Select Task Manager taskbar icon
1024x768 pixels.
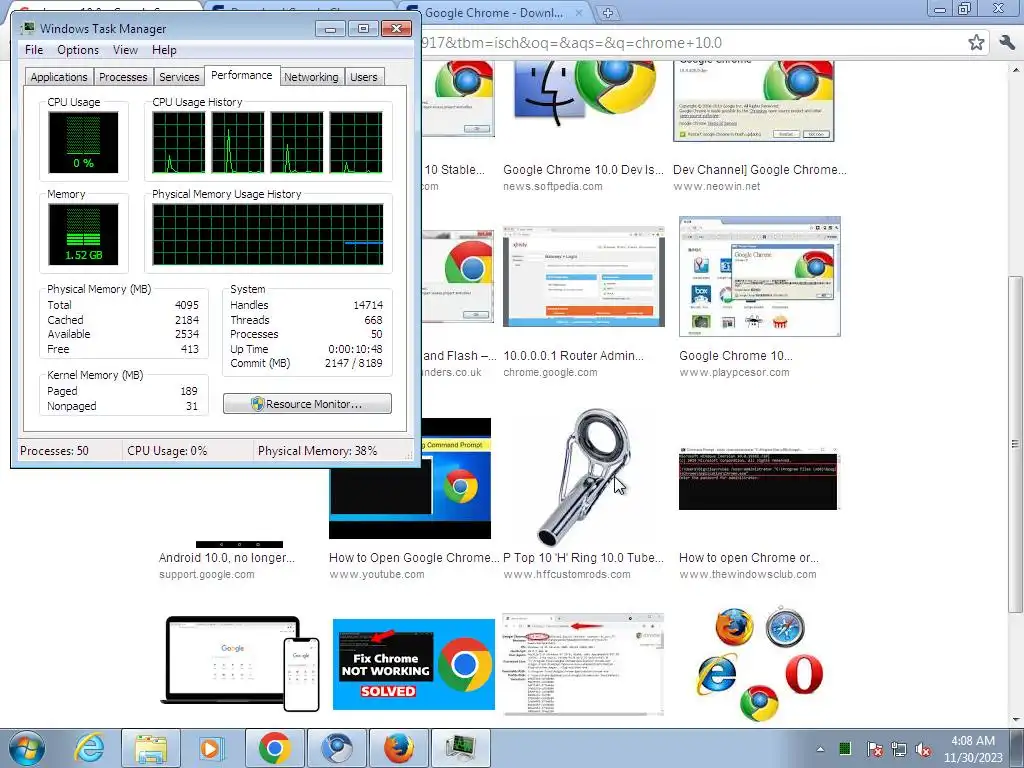[461, 748]
